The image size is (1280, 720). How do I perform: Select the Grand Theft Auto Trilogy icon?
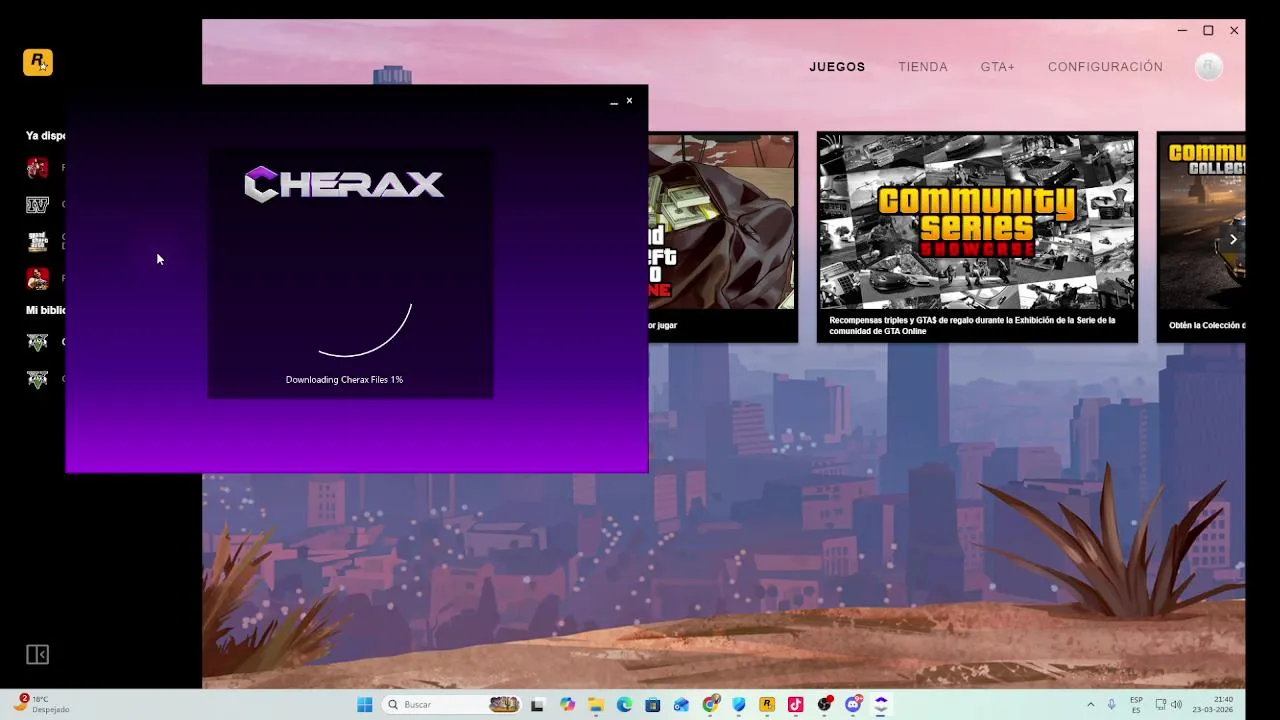coord(37,241)
